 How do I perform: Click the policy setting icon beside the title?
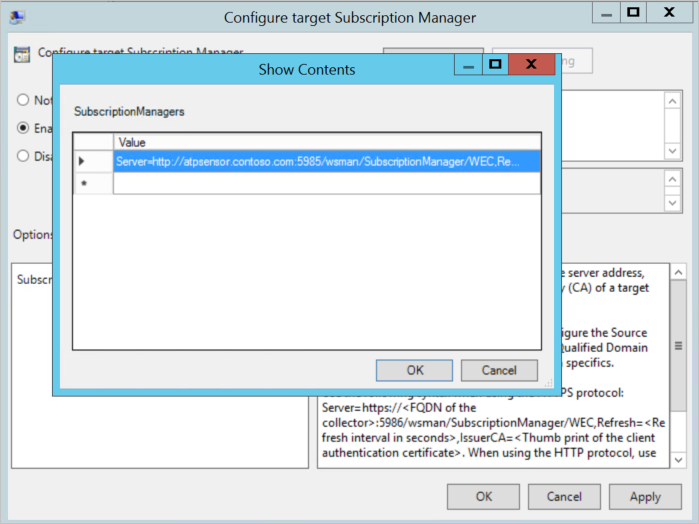pos(22,54)
